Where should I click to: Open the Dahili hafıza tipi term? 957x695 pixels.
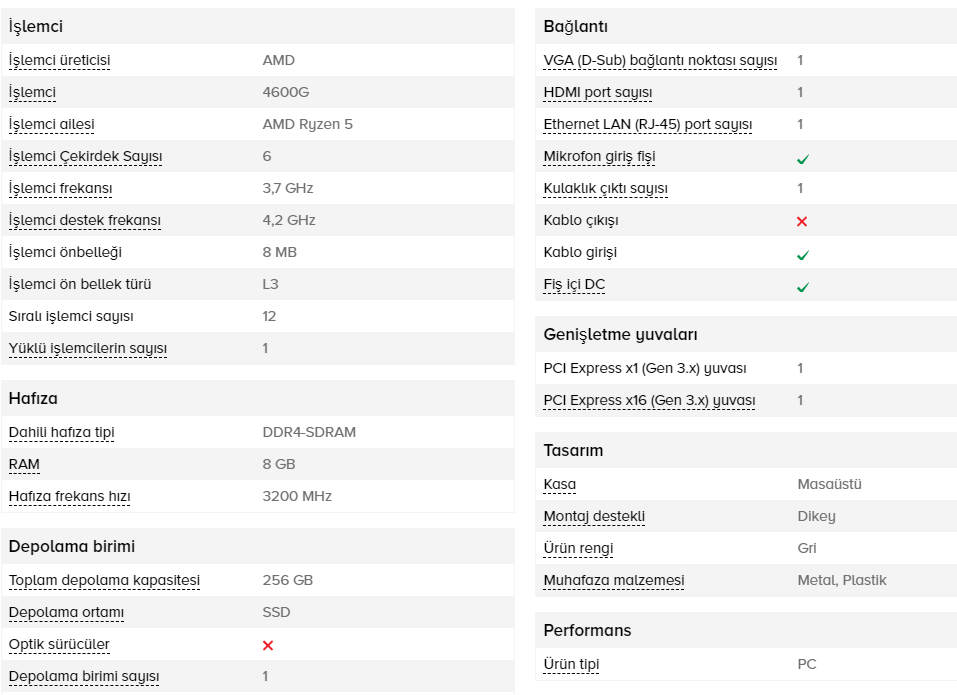click(x=62, y=433)
